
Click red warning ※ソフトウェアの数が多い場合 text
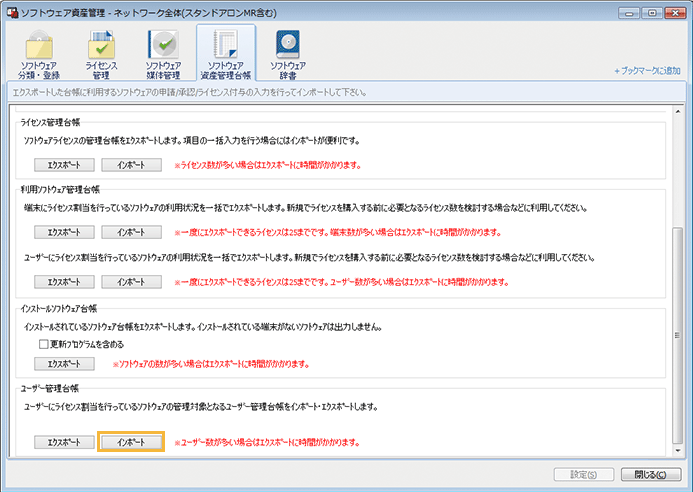tap(211, 364)
